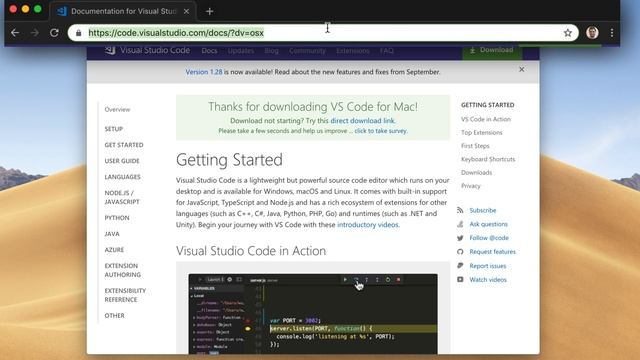Expand the GET STARTED sidebar section
This screenshot has height=360, width=640.
tap(124, 145)
